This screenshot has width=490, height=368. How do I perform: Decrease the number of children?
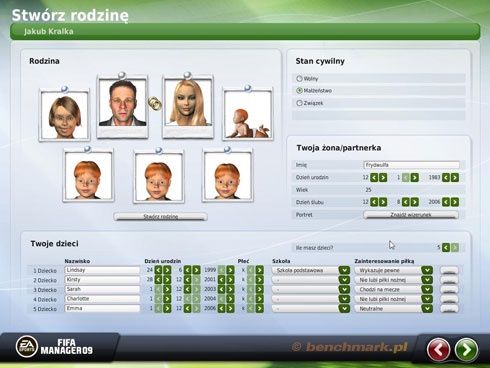(446, 247)
